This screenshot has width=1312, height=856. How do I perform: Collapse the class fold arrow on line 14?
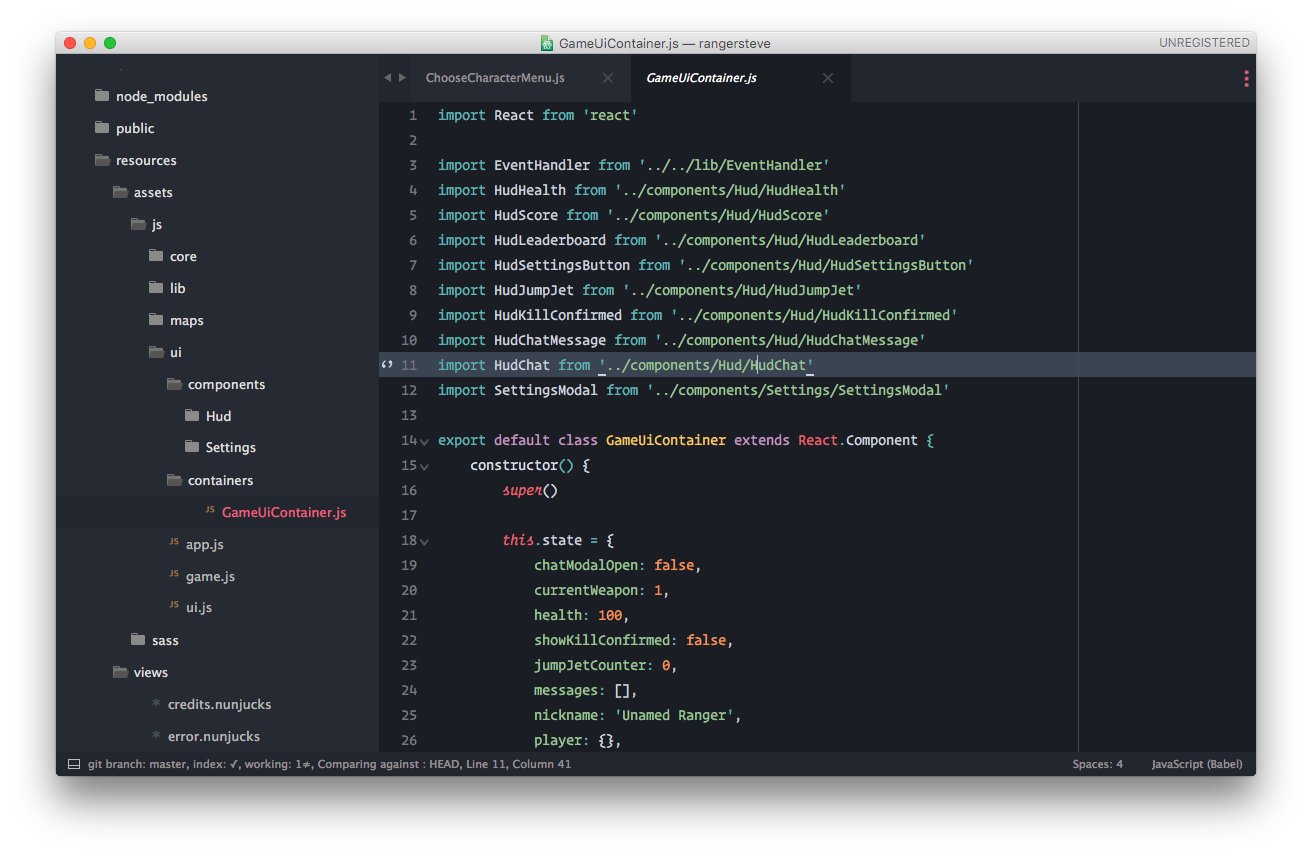pyautogui.click(x=425, y=442)
